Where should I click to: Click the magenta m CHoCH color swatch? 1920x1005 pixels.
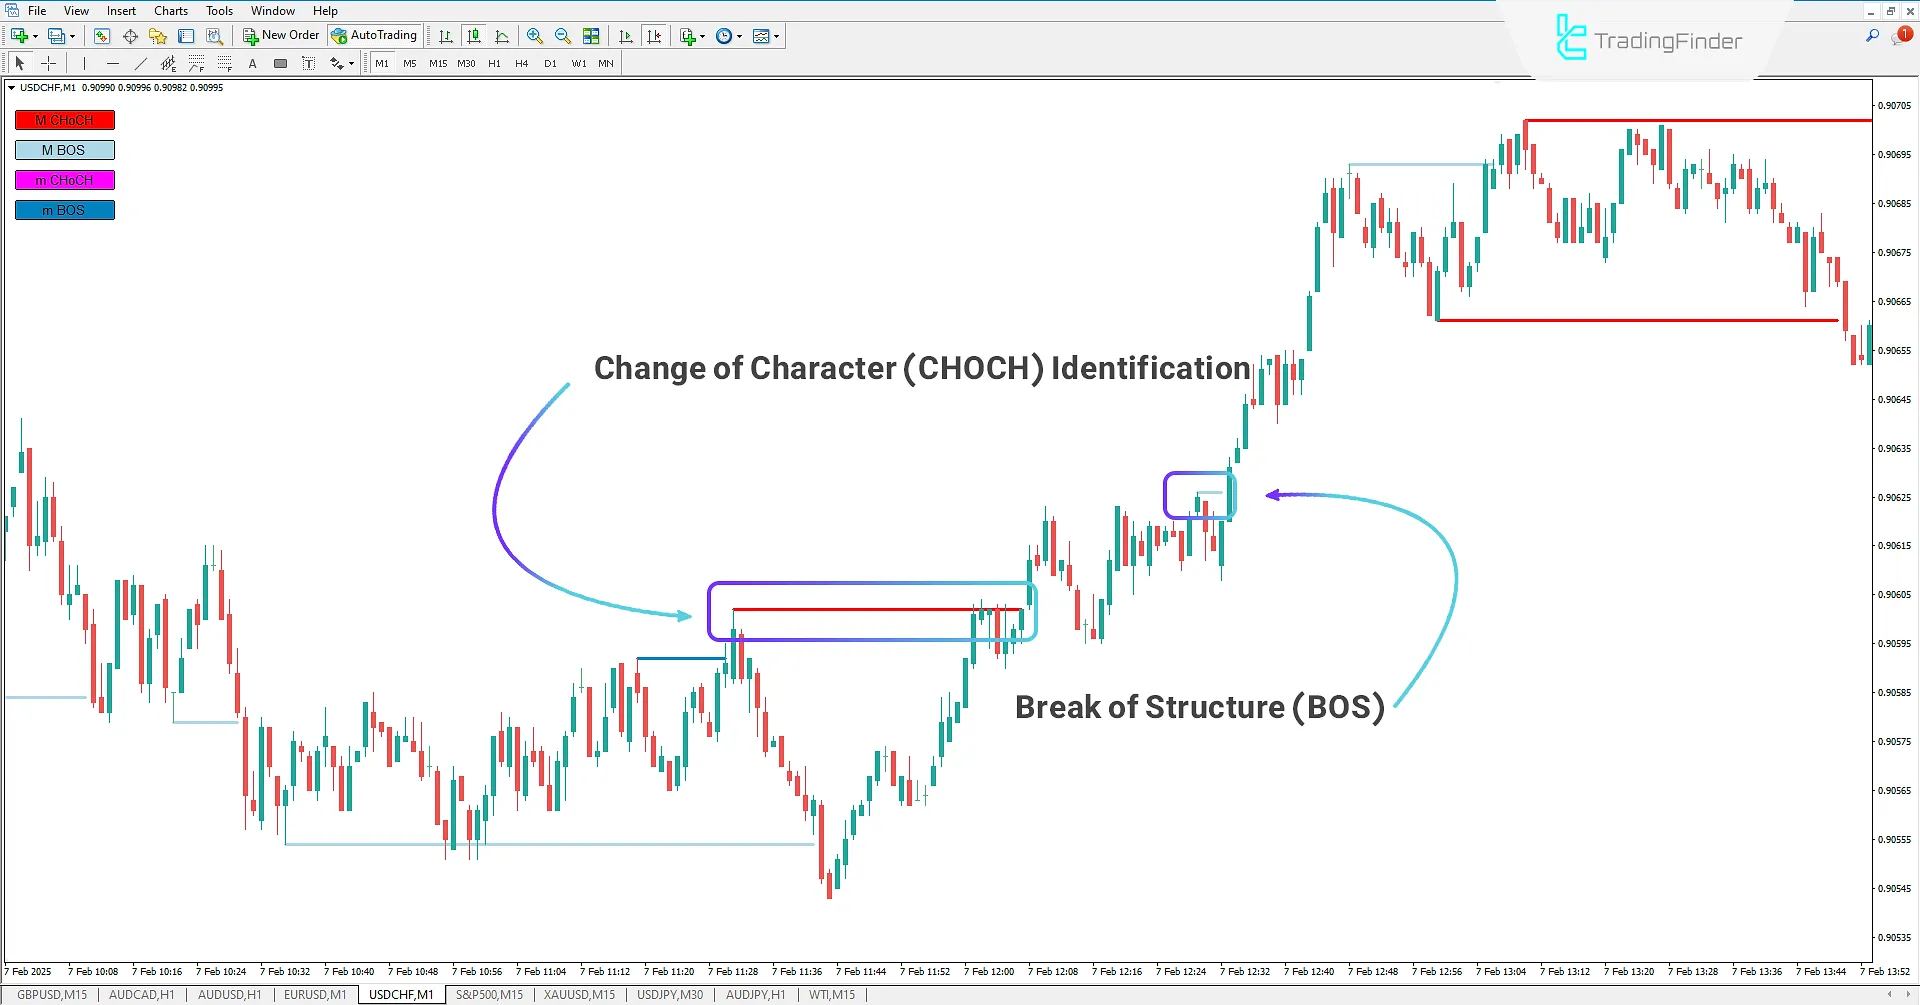pyautogui.click(x=64, y=180)
